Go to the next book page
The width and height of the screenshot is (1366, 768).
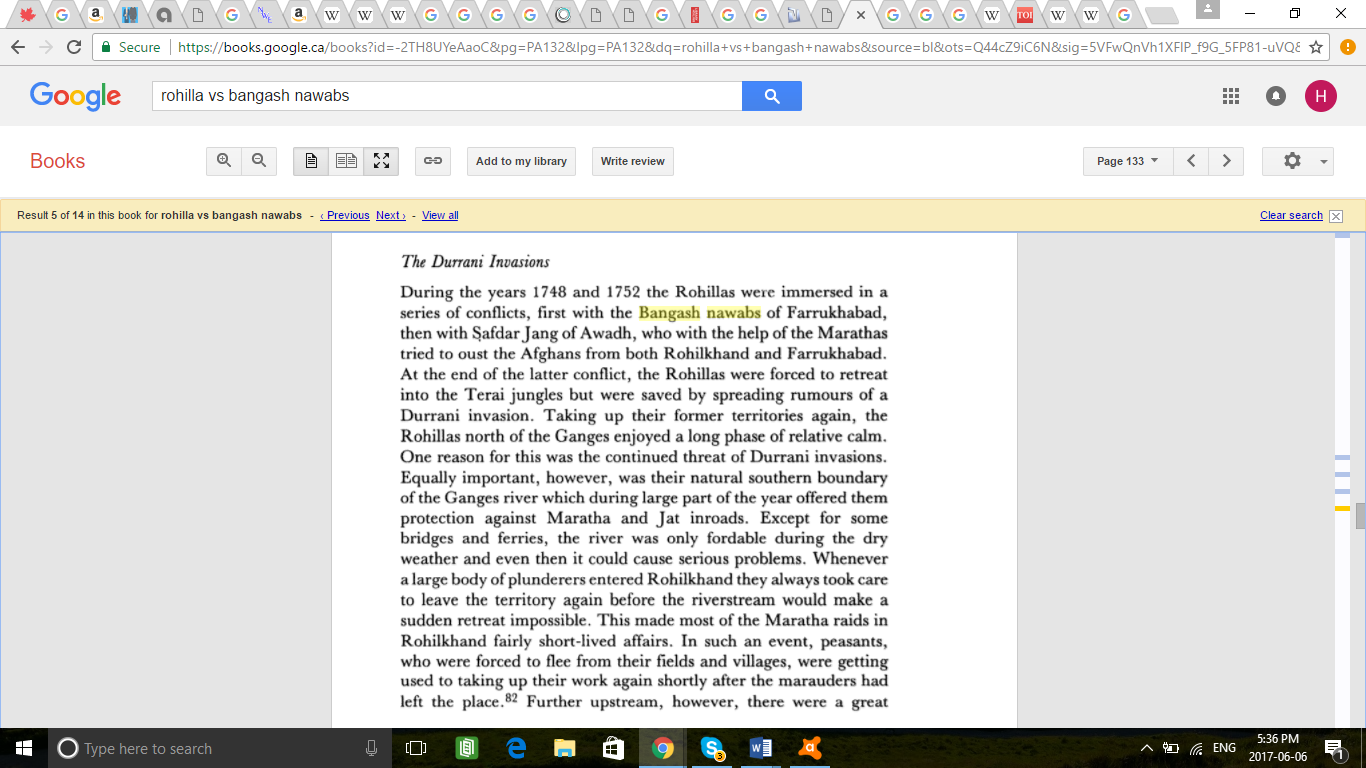[x=1226, y=161]
